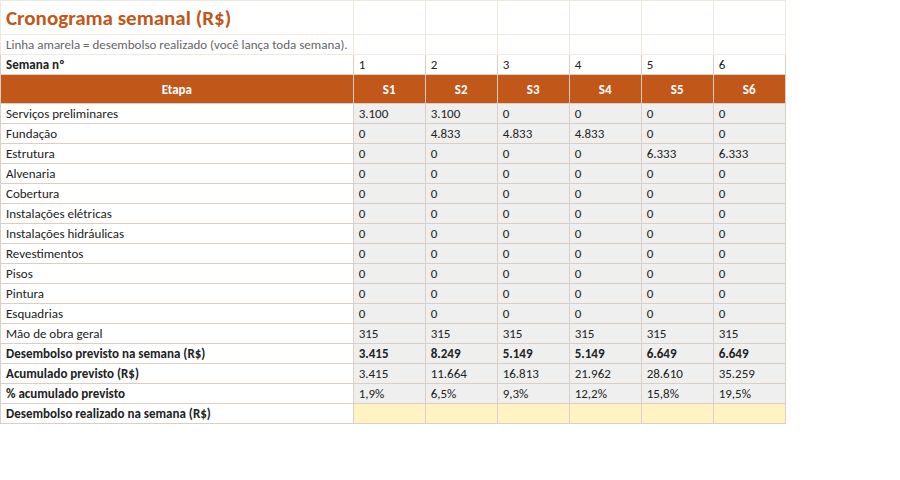Select Estrutura S5 value 6.333
900x480 pixels.
click(x=677, y=154)
